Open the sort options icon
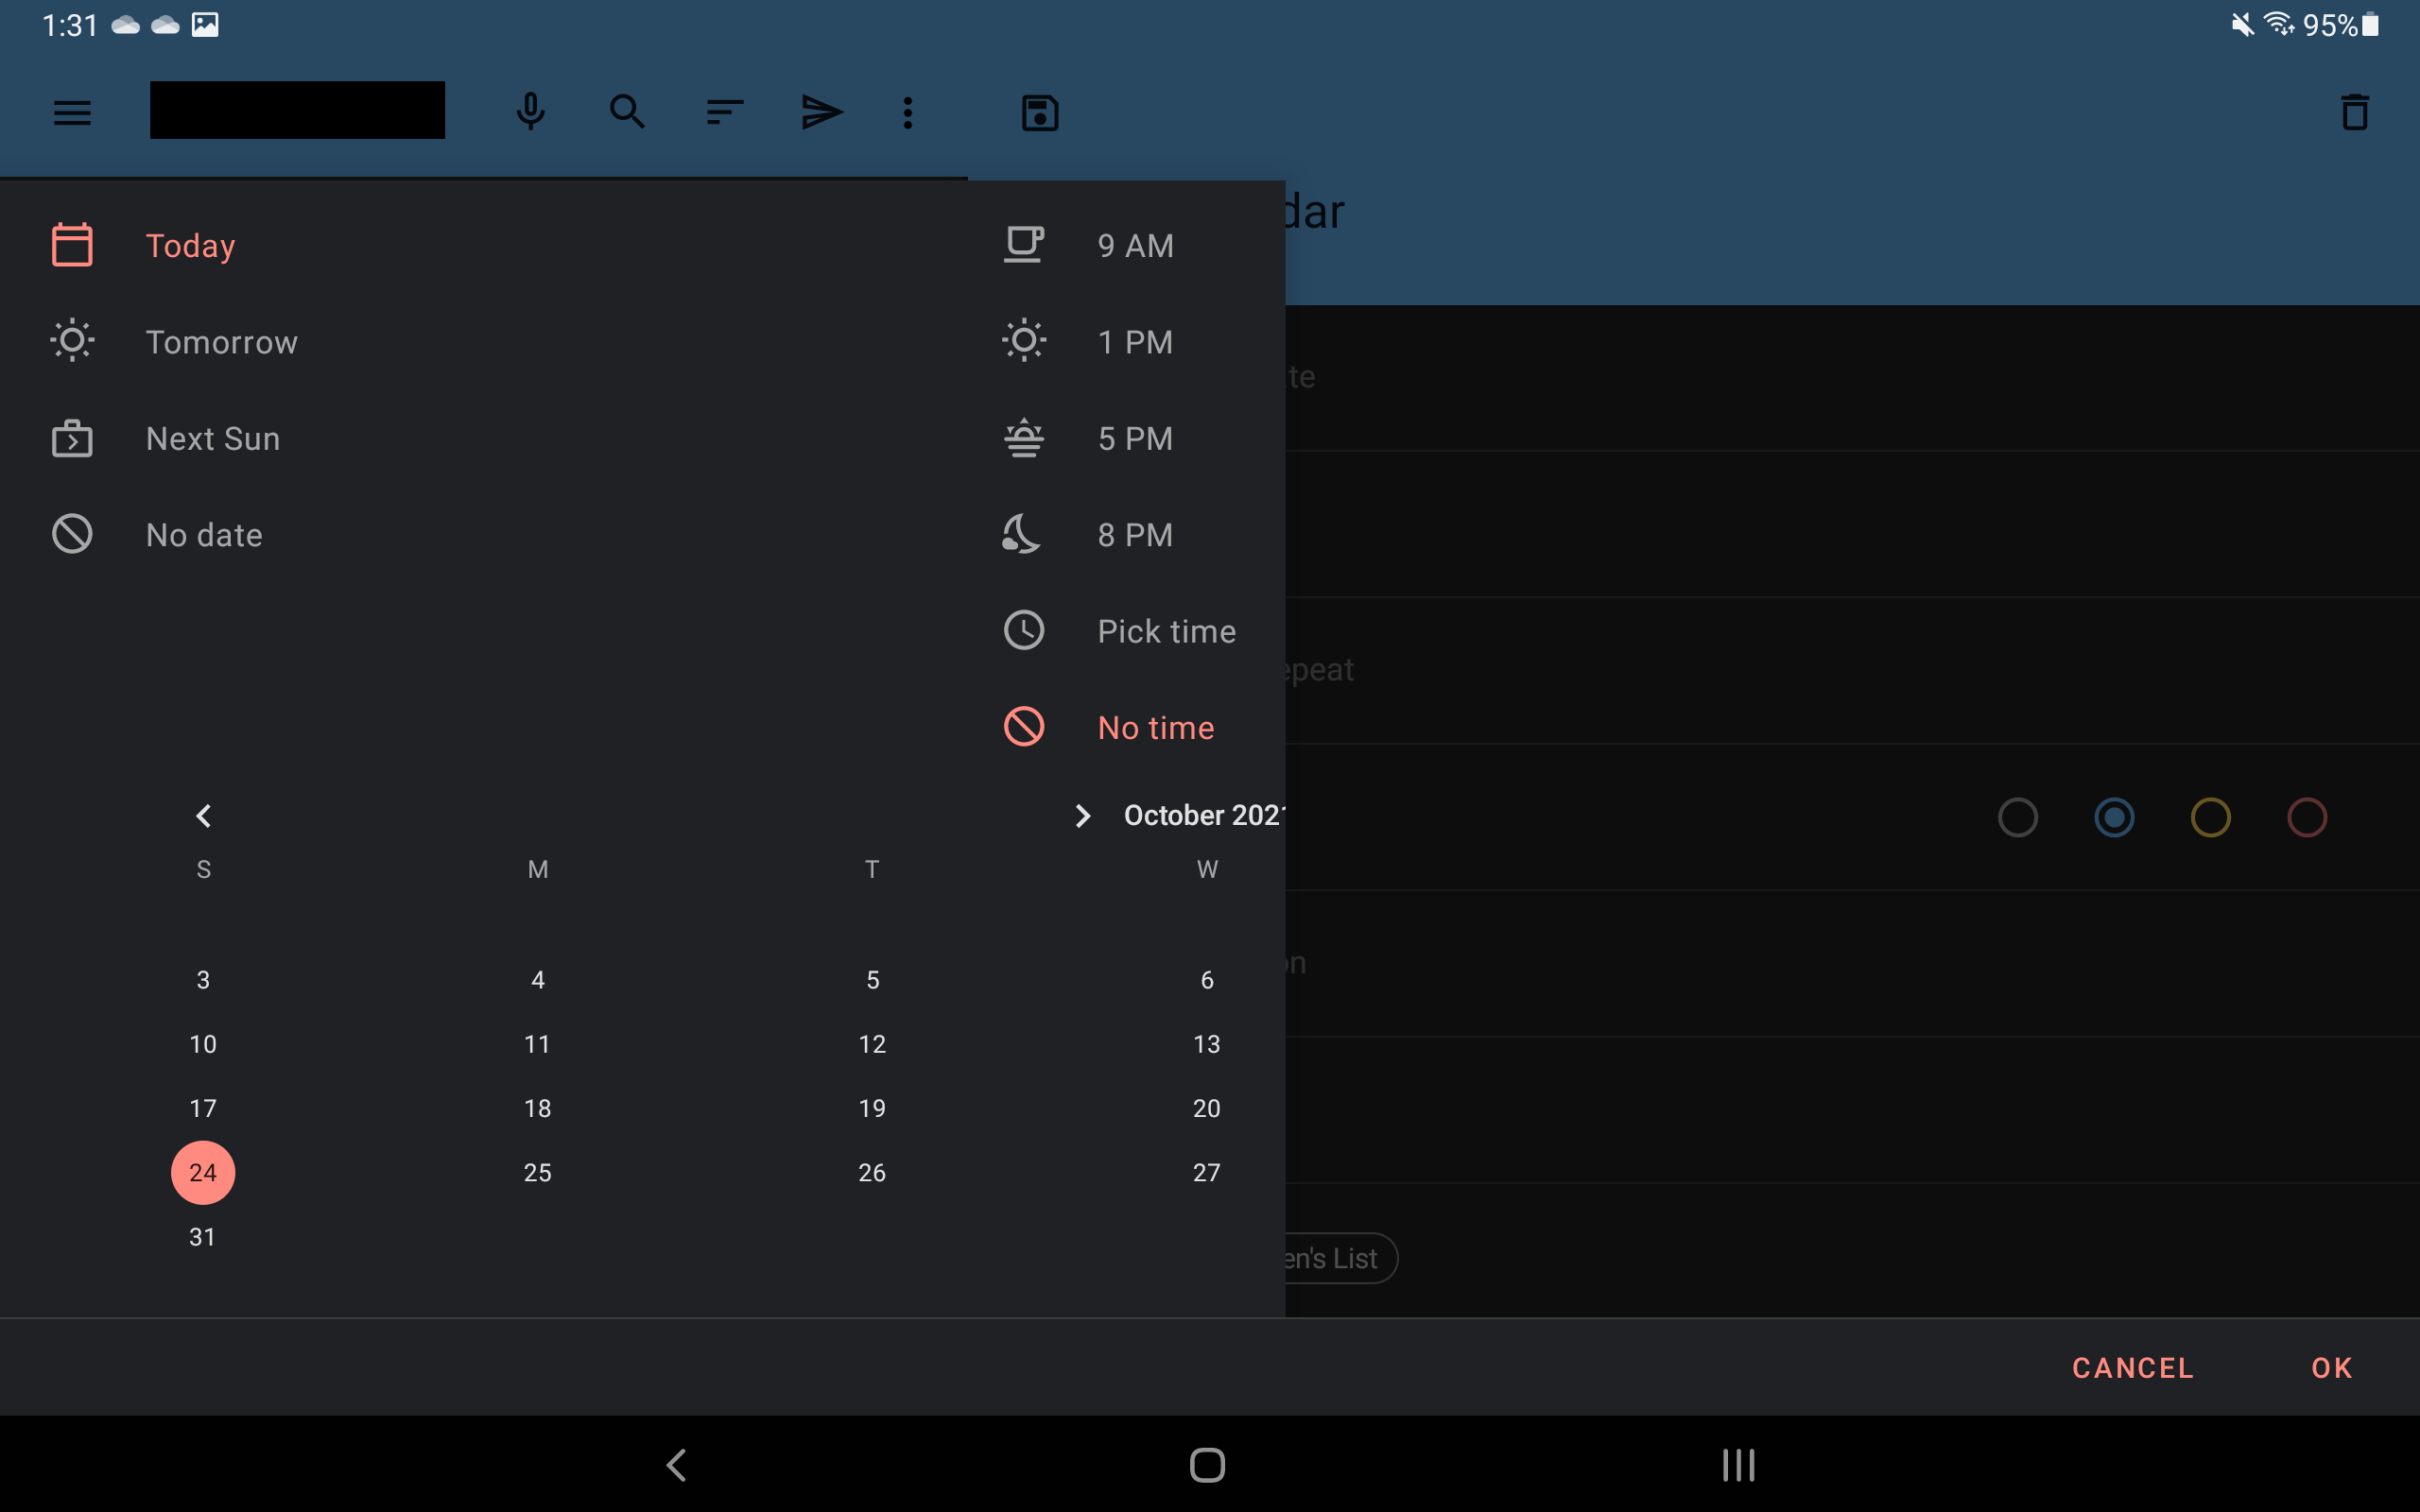Image resolution: width=2420 pixels, height=1512 pixels. click(724, 112)
